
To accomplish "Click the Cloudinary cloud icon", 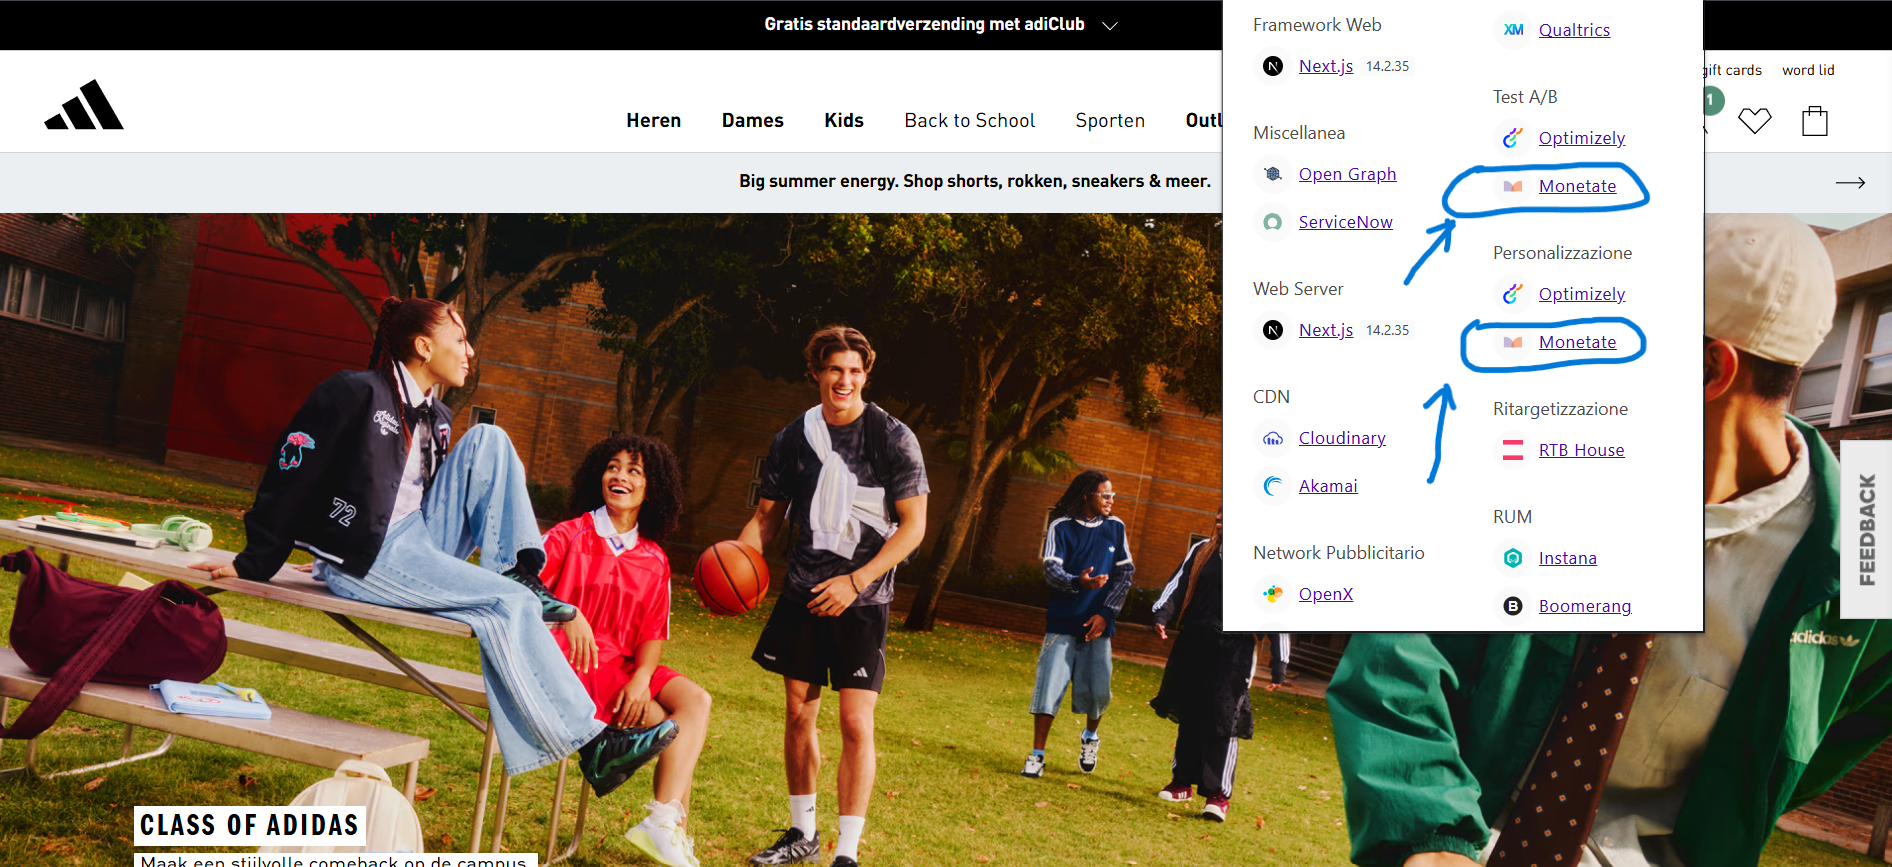I will tap(1273, 438).
